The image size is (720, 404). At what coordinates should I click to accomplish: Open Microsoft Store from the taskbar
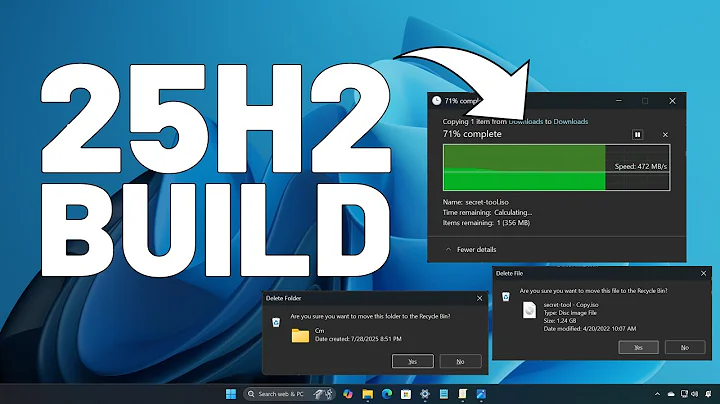coord(405,394)
